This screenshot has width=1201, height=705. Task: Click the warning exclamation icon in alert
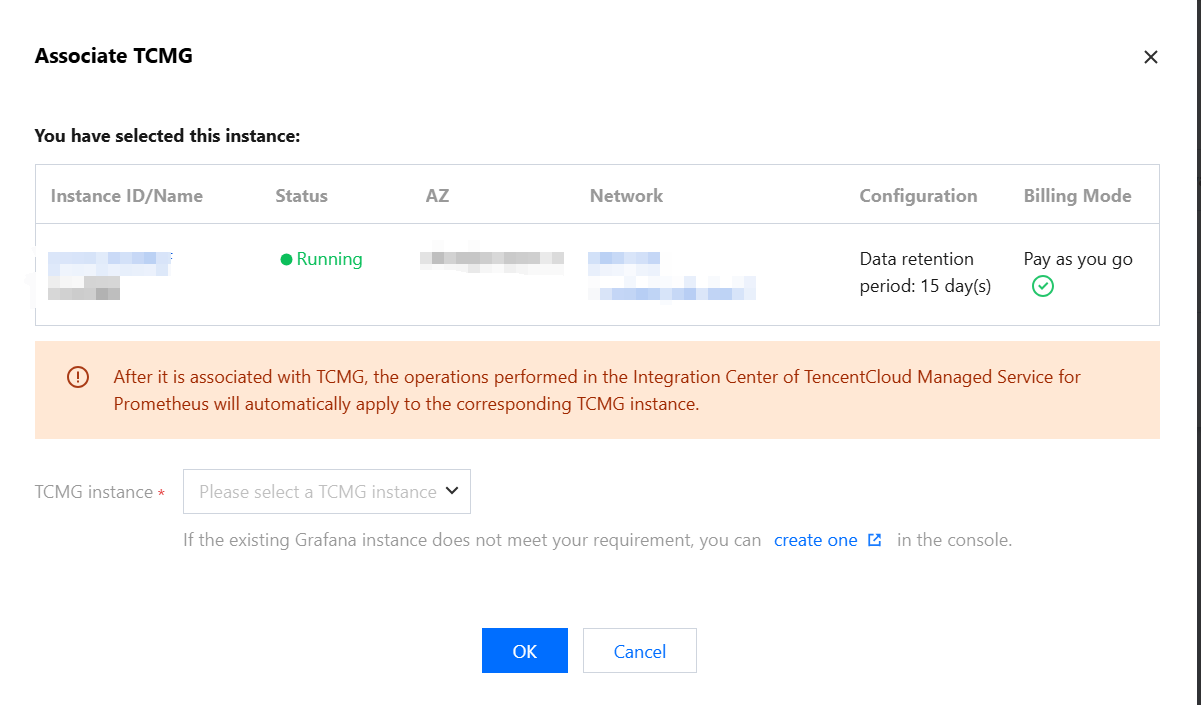click(78, 377)
